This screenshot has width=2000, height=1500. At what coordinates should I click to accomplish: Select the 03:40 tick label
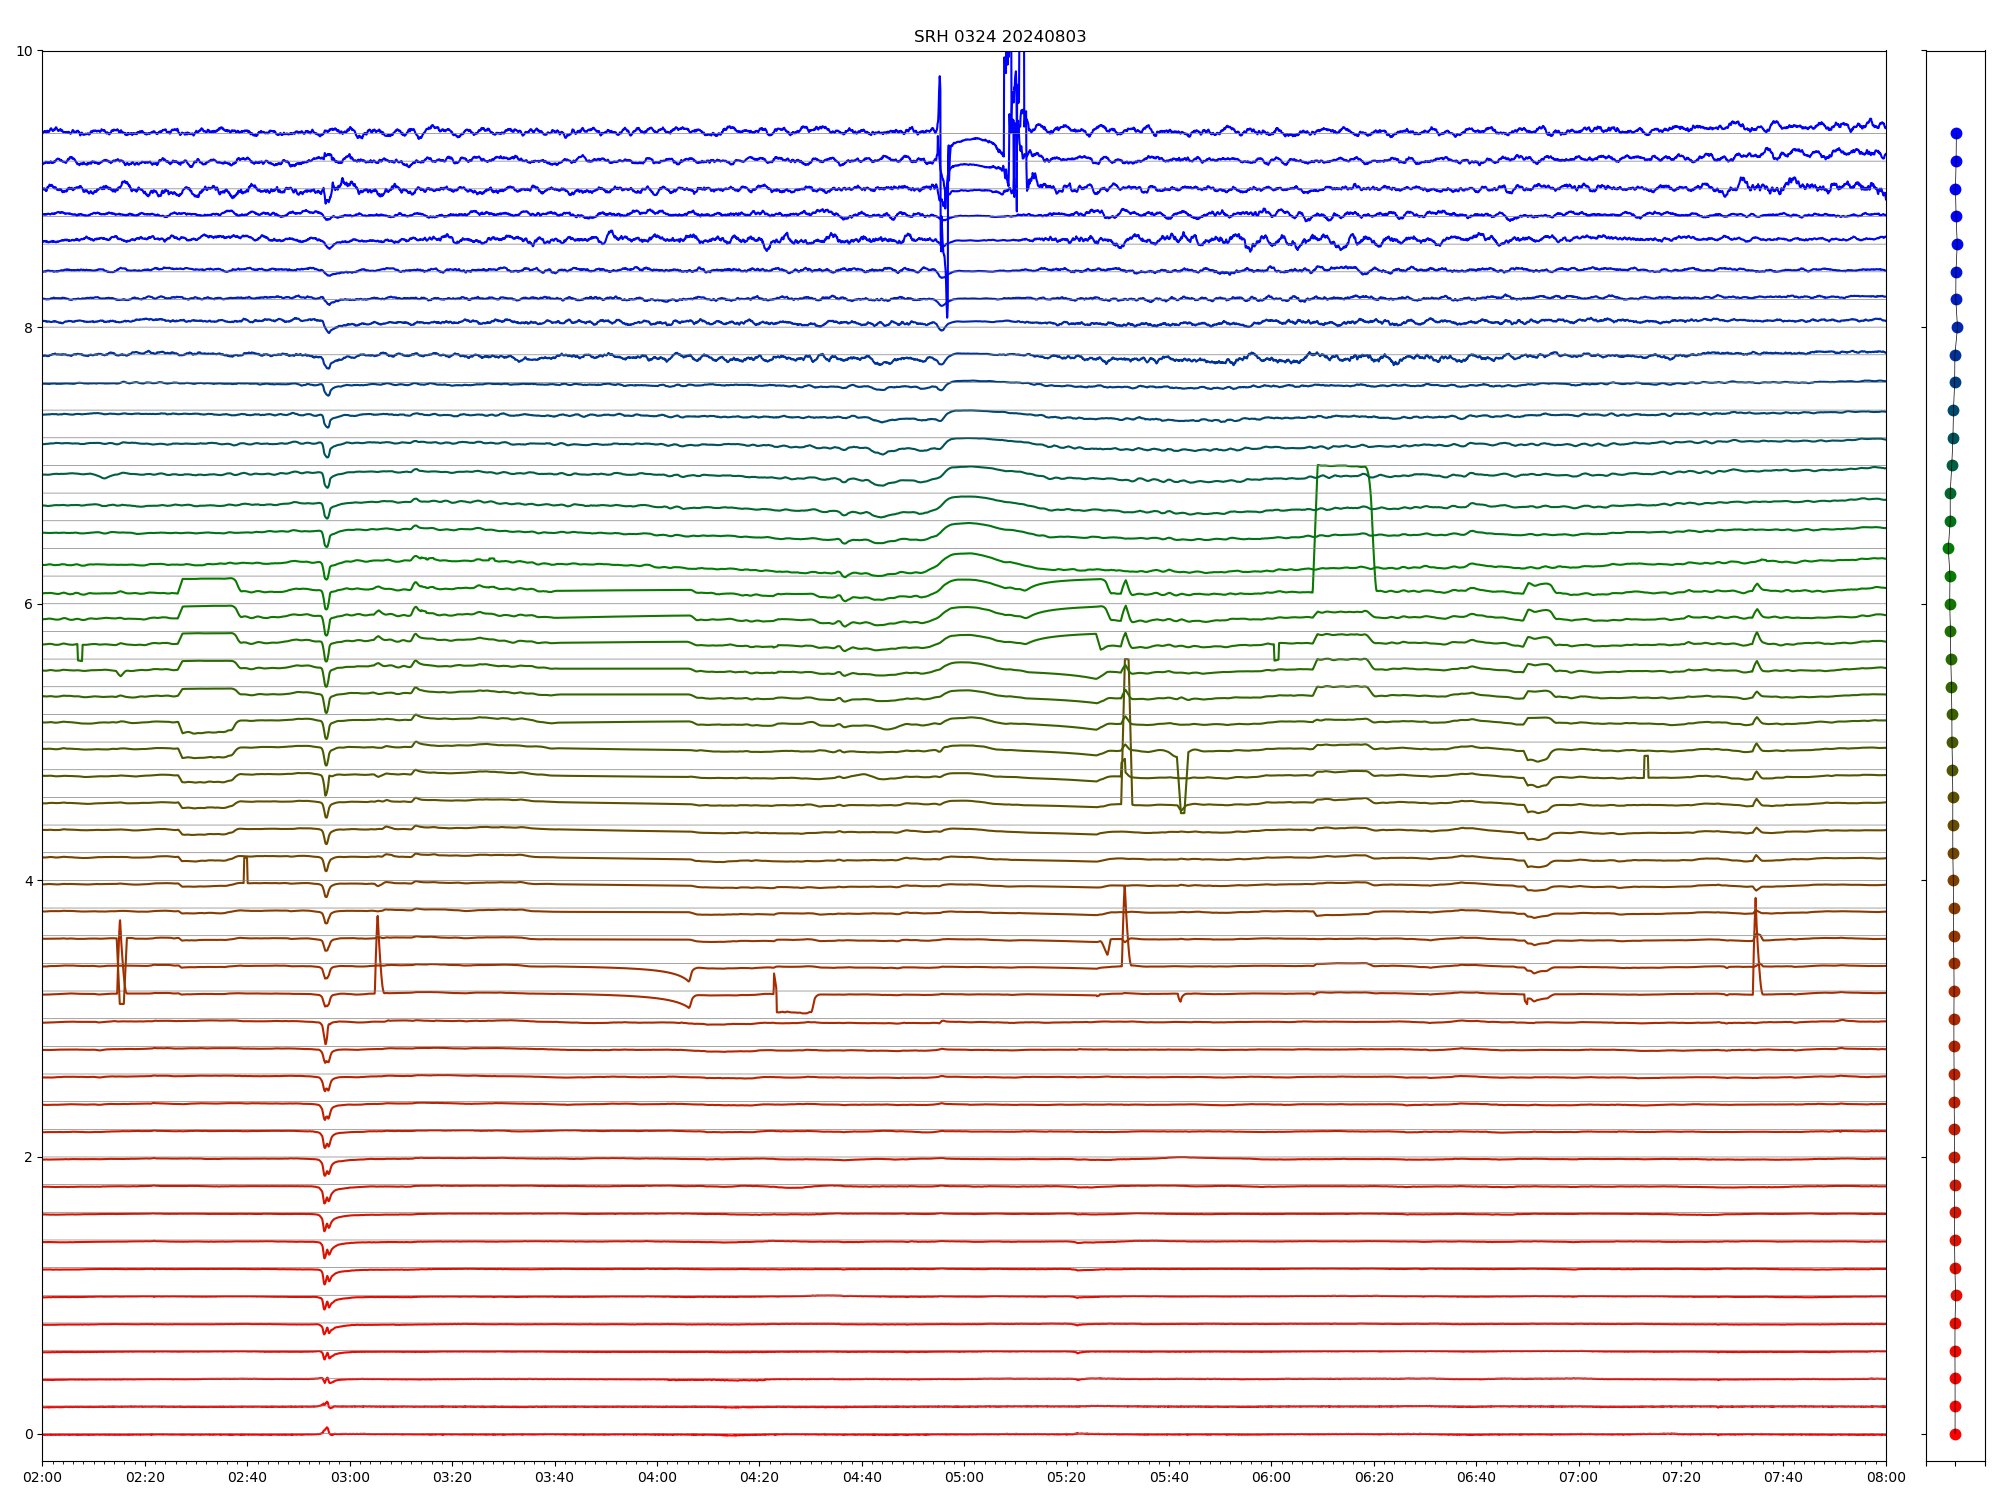(x=554, y=1477)
